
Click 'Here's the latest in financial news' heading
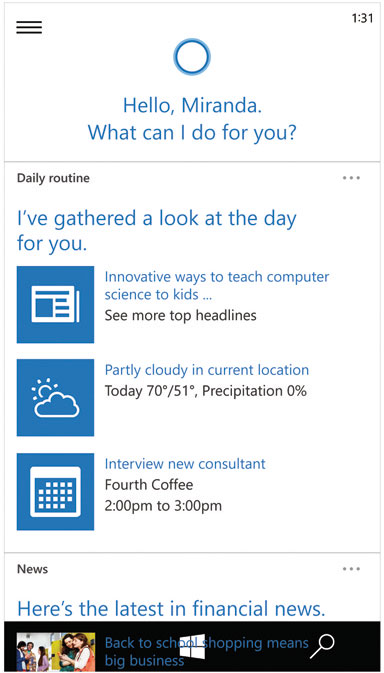[171, 609]
